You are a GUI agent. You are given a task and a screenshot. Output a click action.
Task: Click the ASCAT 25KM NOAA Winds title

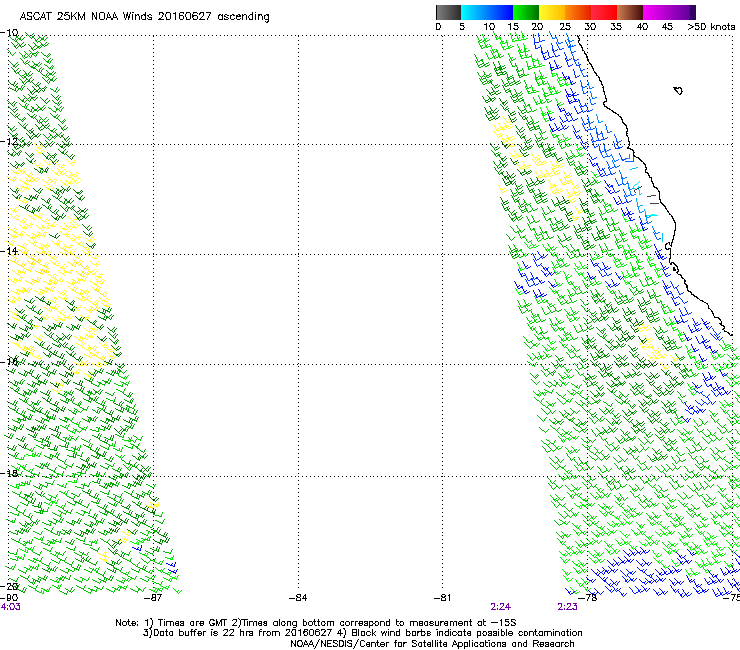[144, 17]
